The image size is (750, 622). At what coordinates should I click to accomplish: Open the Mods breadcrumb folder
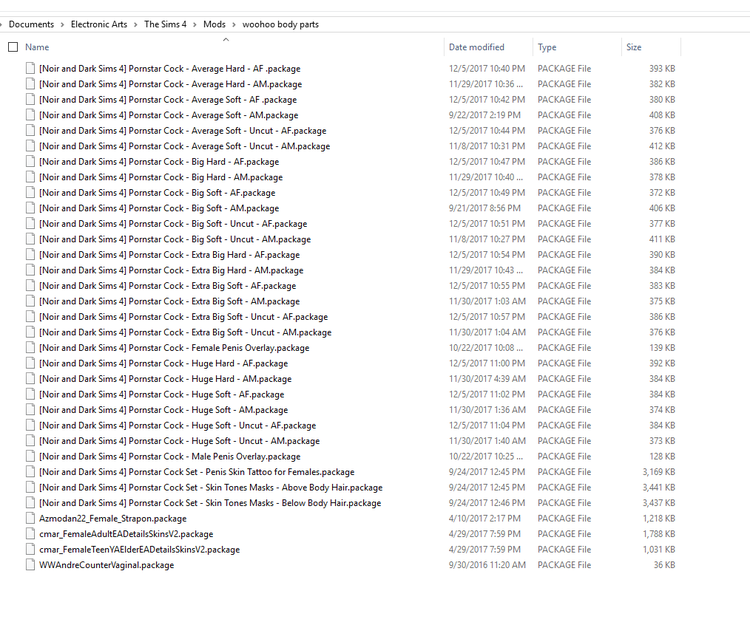(x=214, y=24)
